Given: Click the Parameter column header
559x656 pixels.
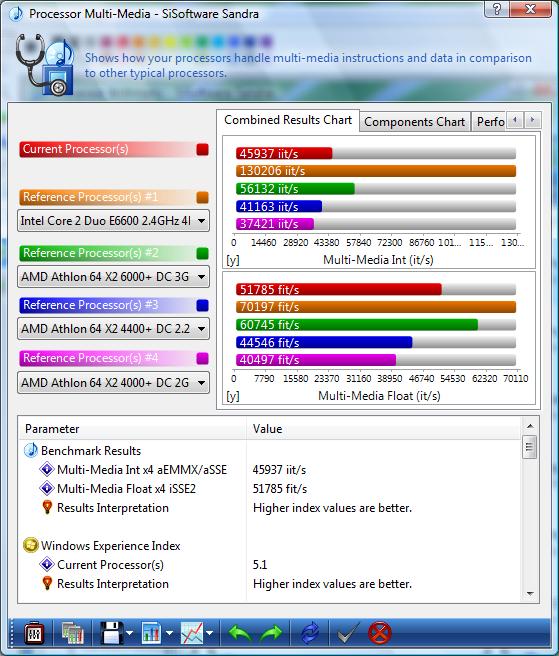Looking at the screenshot, I should [x=133, y=429].
